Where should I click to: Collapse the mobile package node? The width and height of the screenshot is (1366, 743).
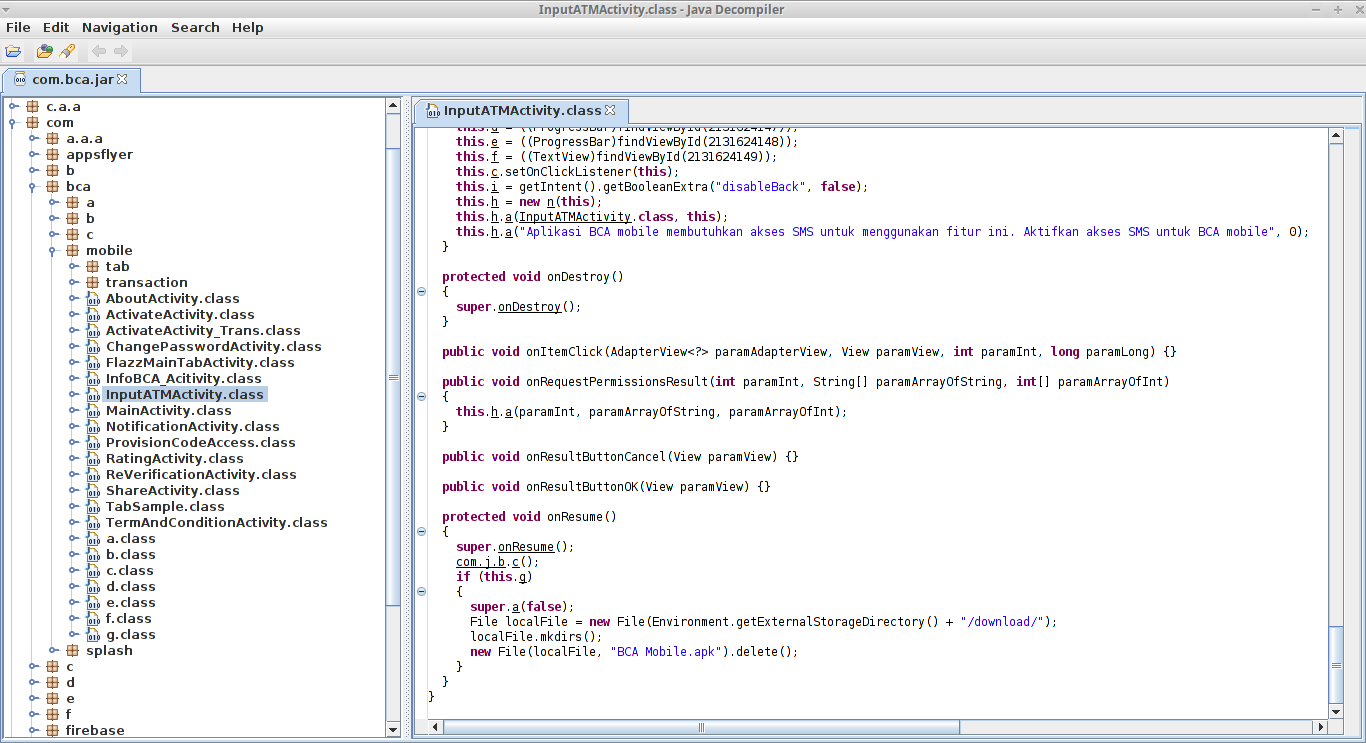[54, 251]
